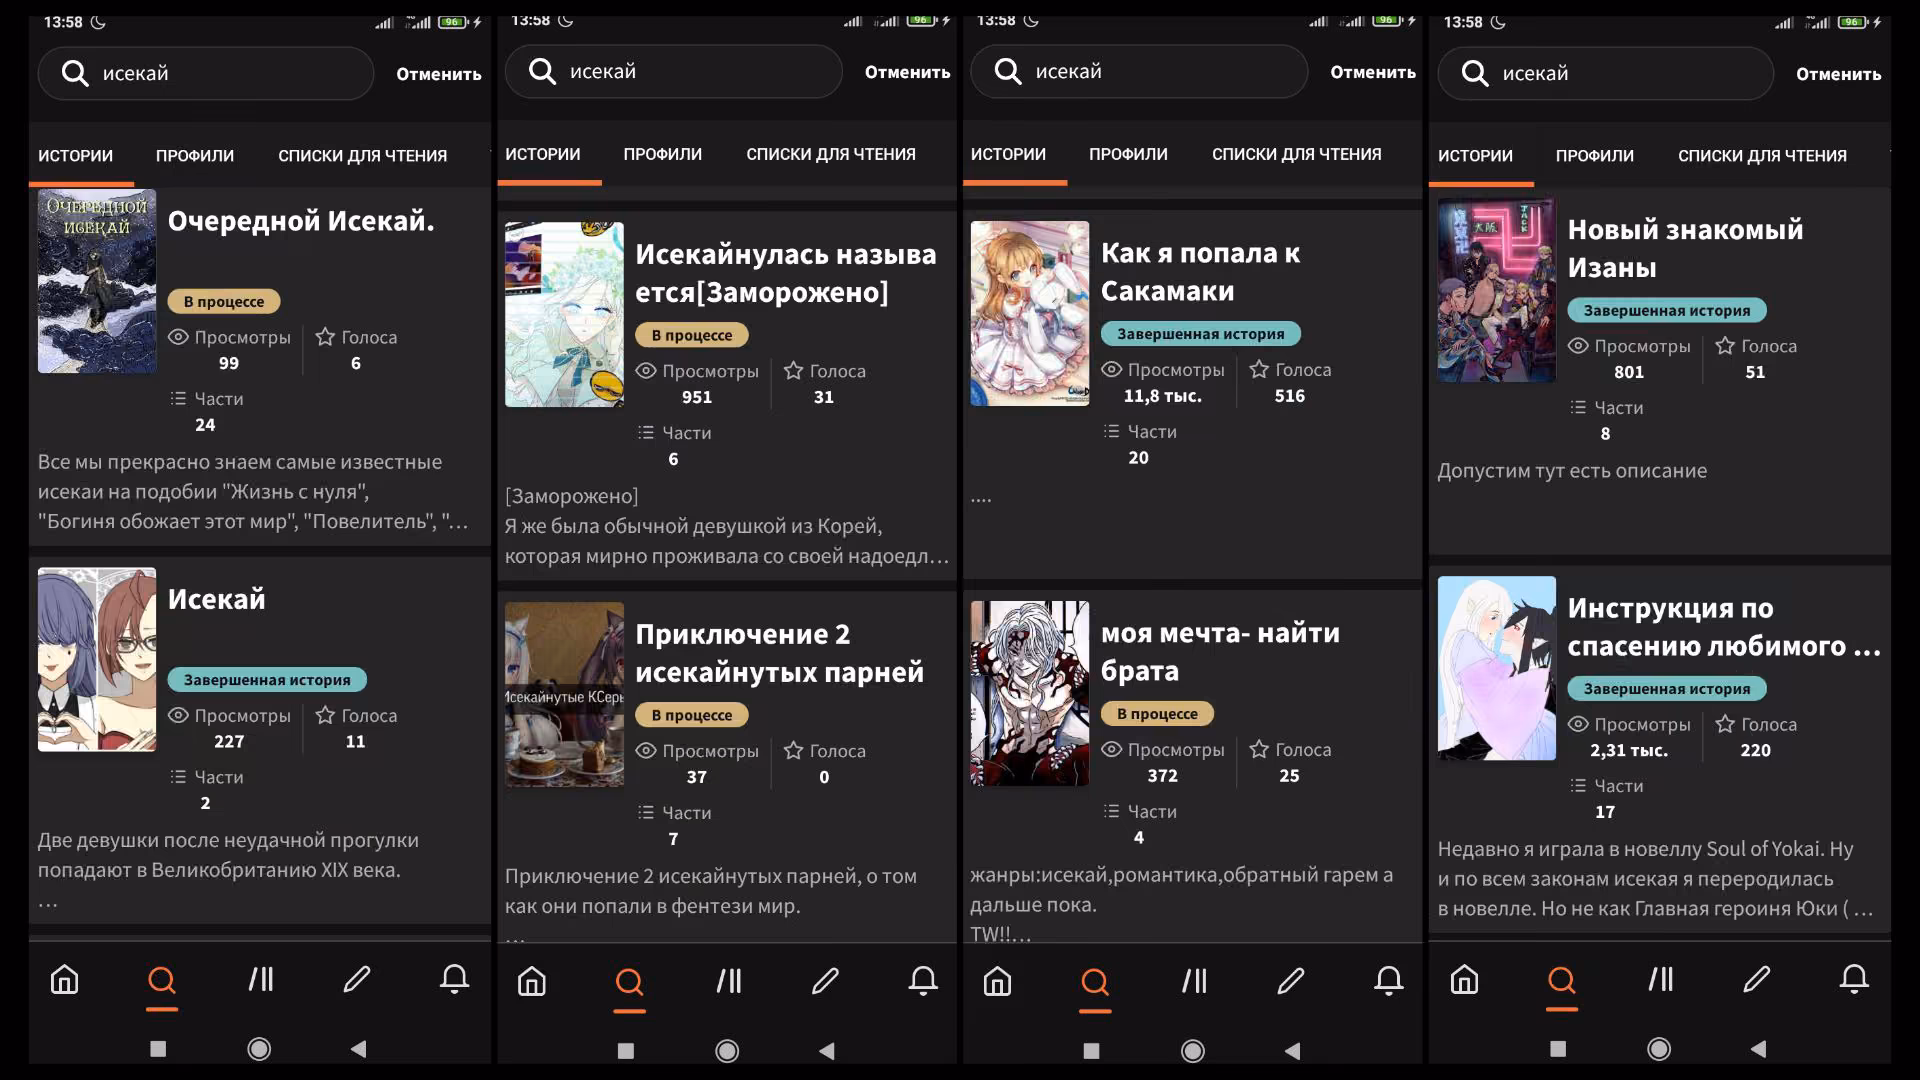Open story title 'Как я попала к Сакамаки'
Image resolution: width=1920 pixels, height=1080 pixels.
point(1201,272)
